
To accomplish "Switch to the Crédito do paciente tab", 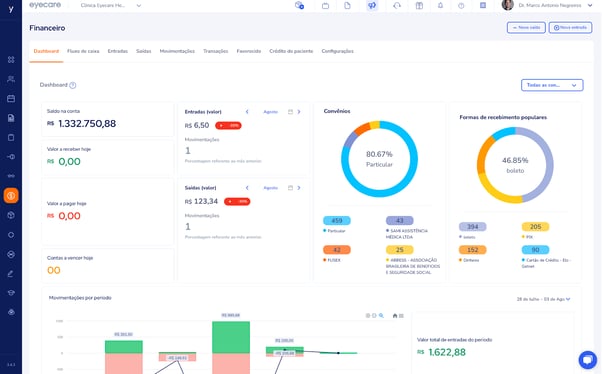I will (x=291, y=51).
